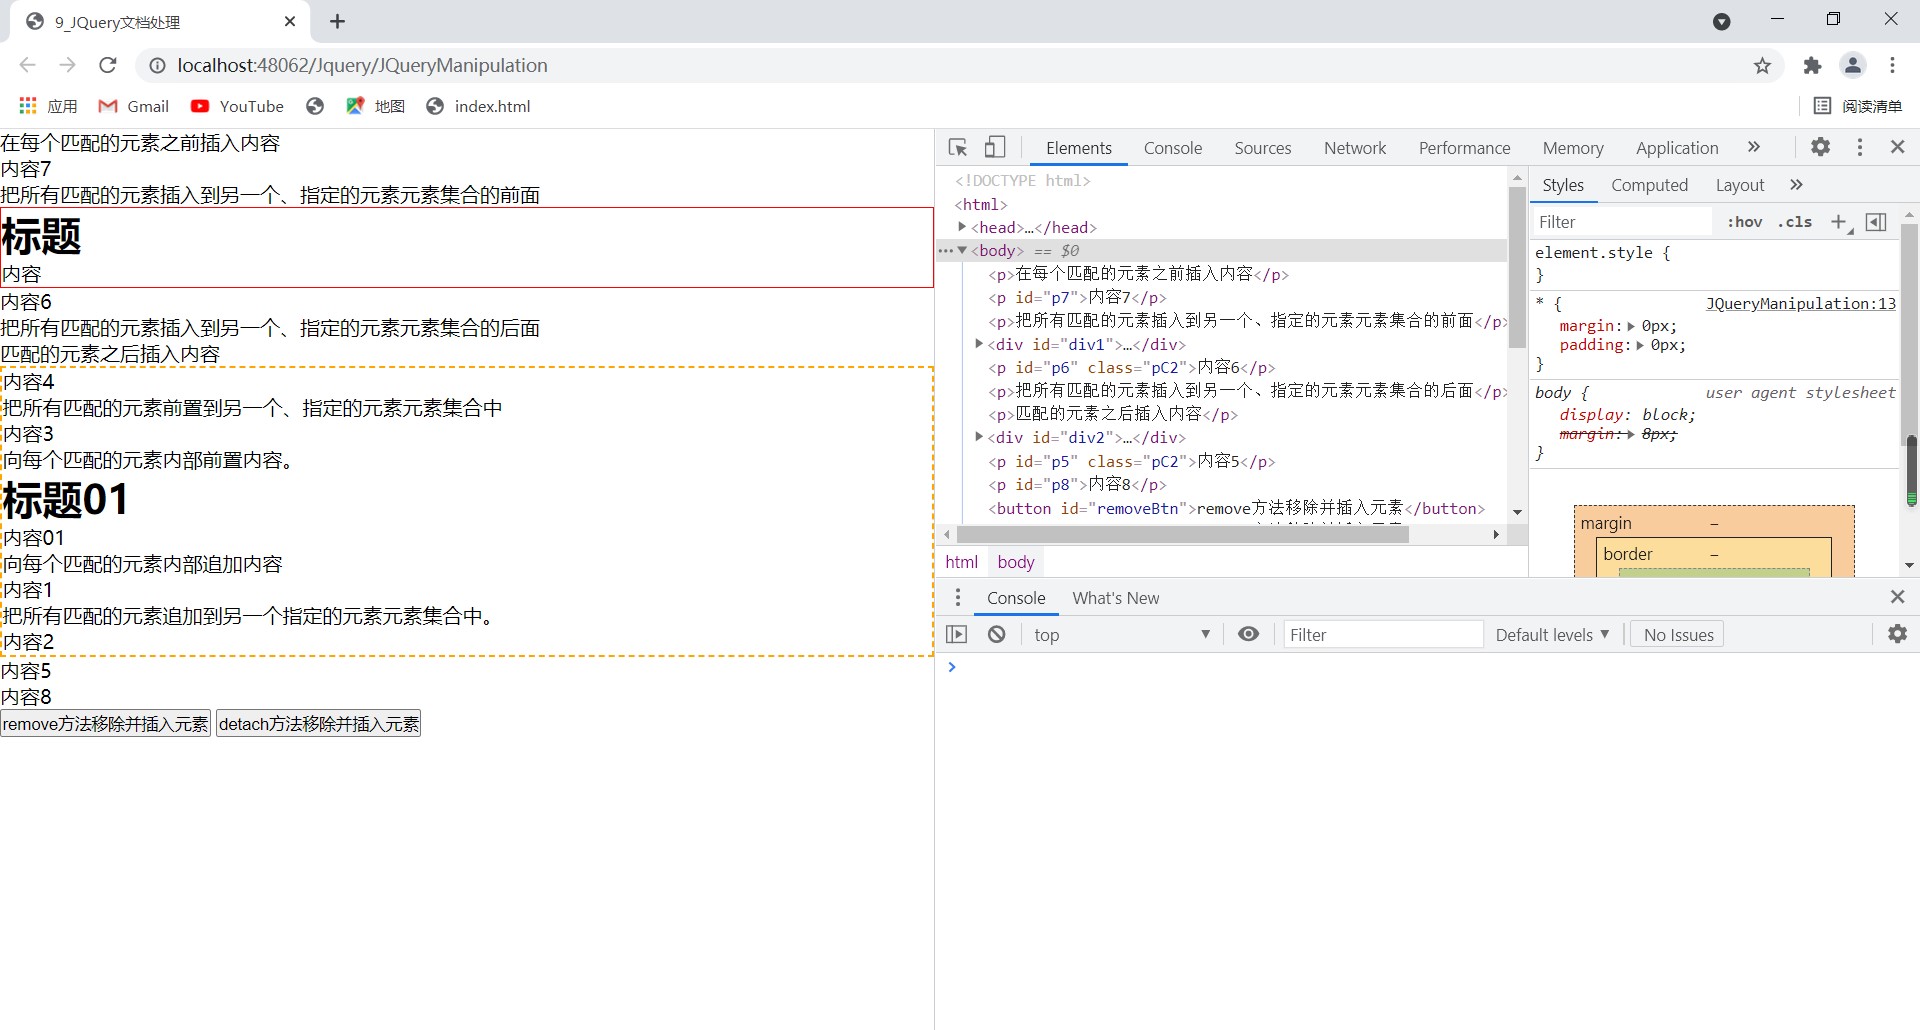Open the Chrome extensions puzzle icon
The height and width of the screenshot is (1030, 1920).
tap(1812, 65)
